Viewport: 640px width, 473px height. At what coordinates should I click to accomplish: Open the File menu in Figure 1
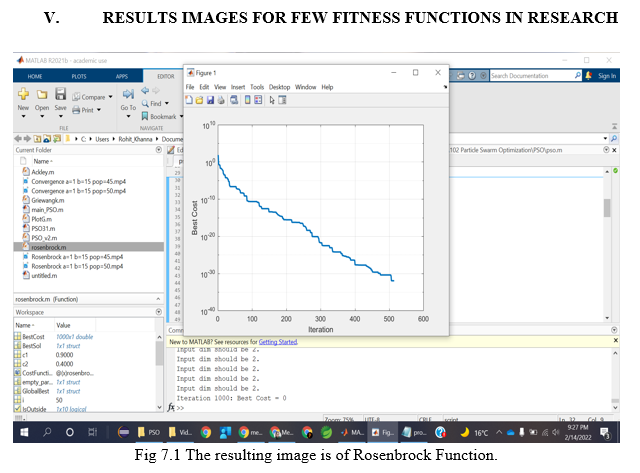click(190, 87)
